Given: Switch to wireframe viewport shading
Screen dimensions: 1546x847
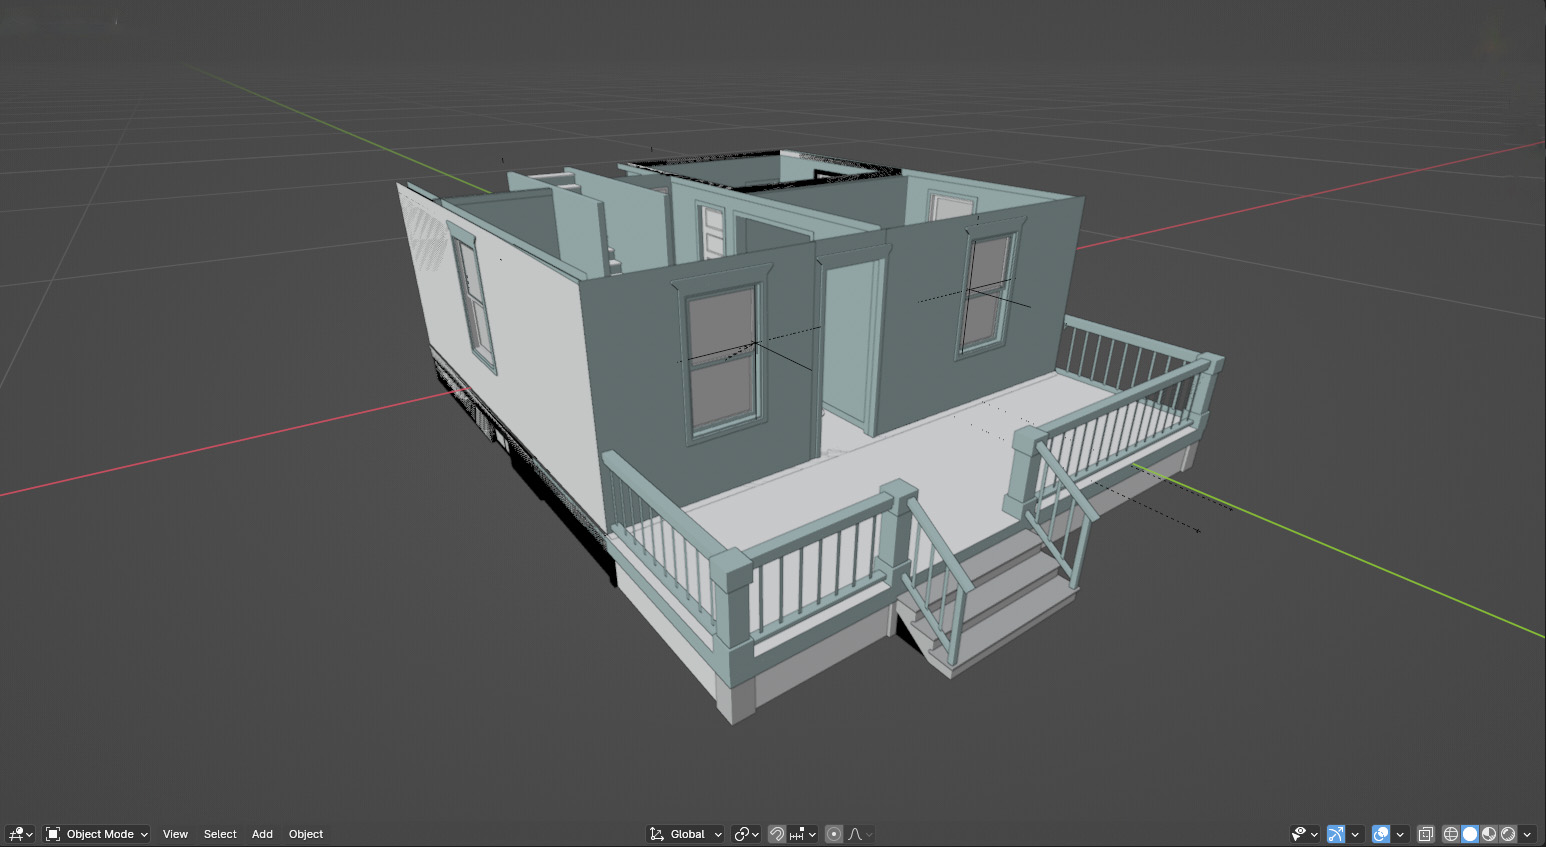Looking at the screenshot, I should (x=1451, y=834).
